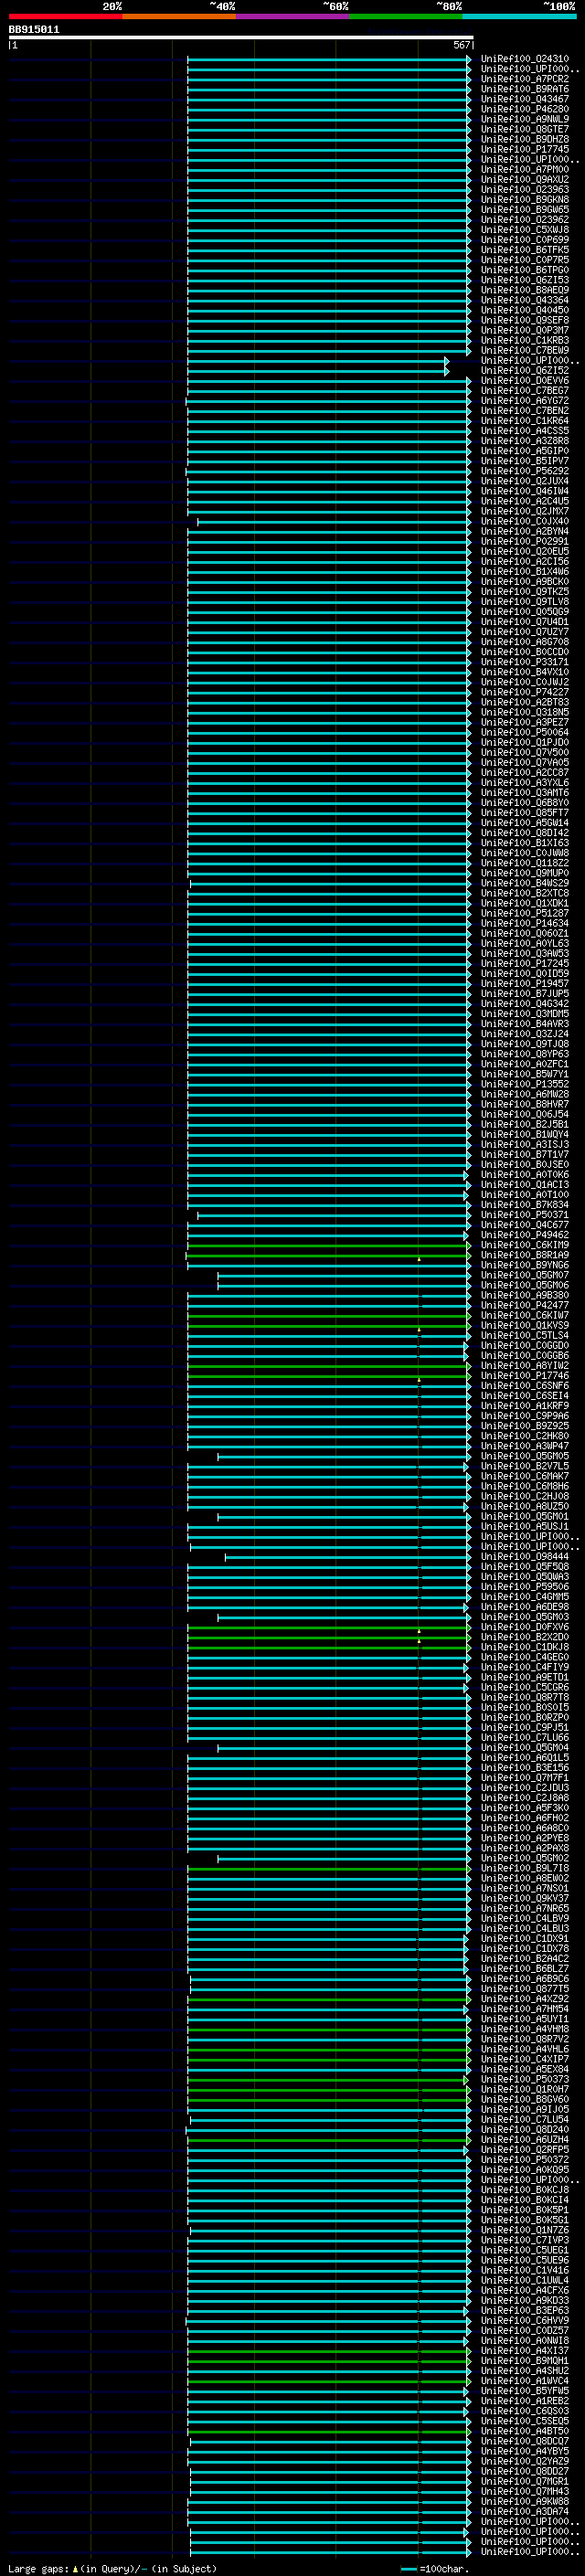585x2576 pixels.
Task: Select label UniRef100_C0P699
Action: (x=525, y=240)
